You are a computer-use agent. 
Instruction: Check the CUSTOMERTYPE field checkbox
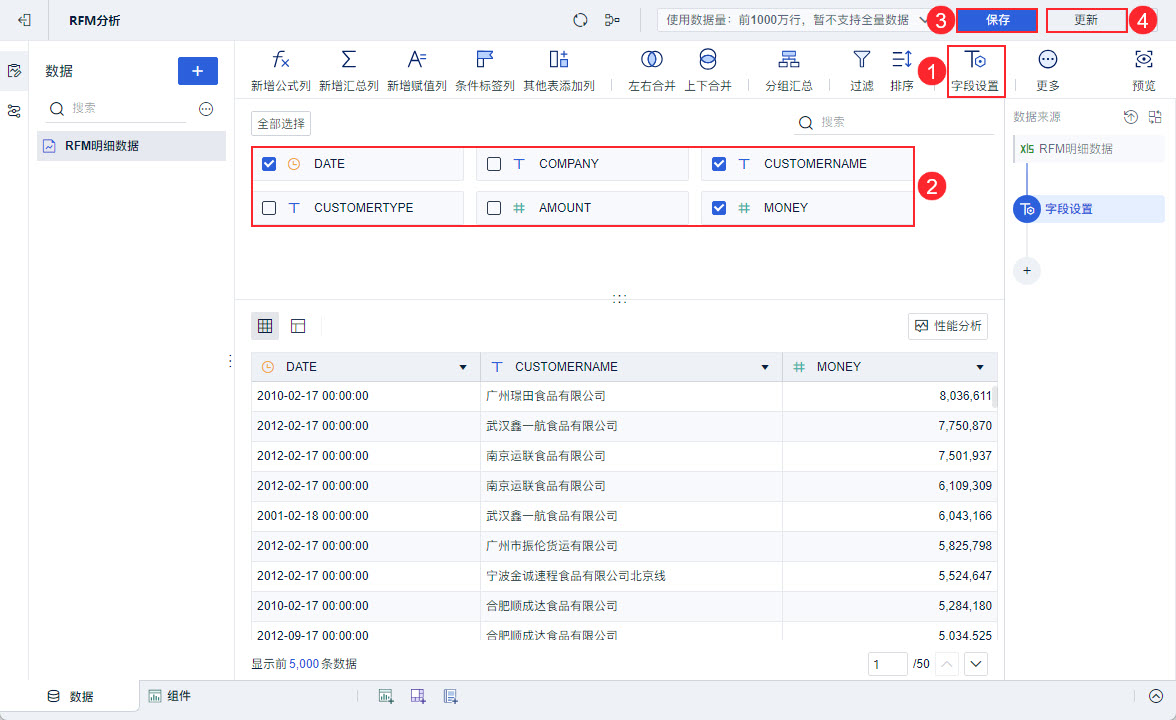[x=269, y=208]
